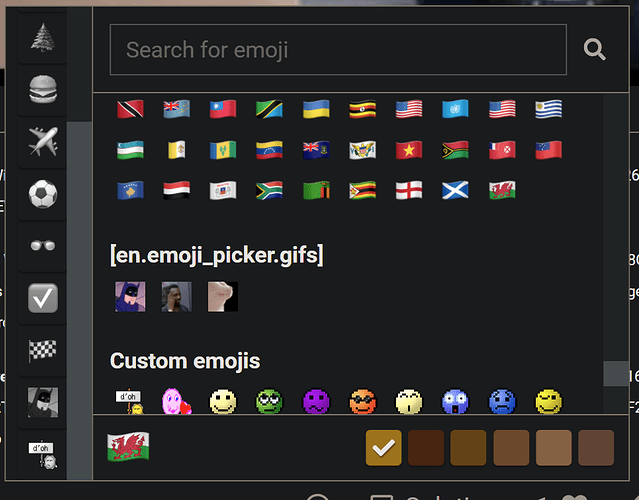Insert the dark blue frowning custom emoji

502,401
